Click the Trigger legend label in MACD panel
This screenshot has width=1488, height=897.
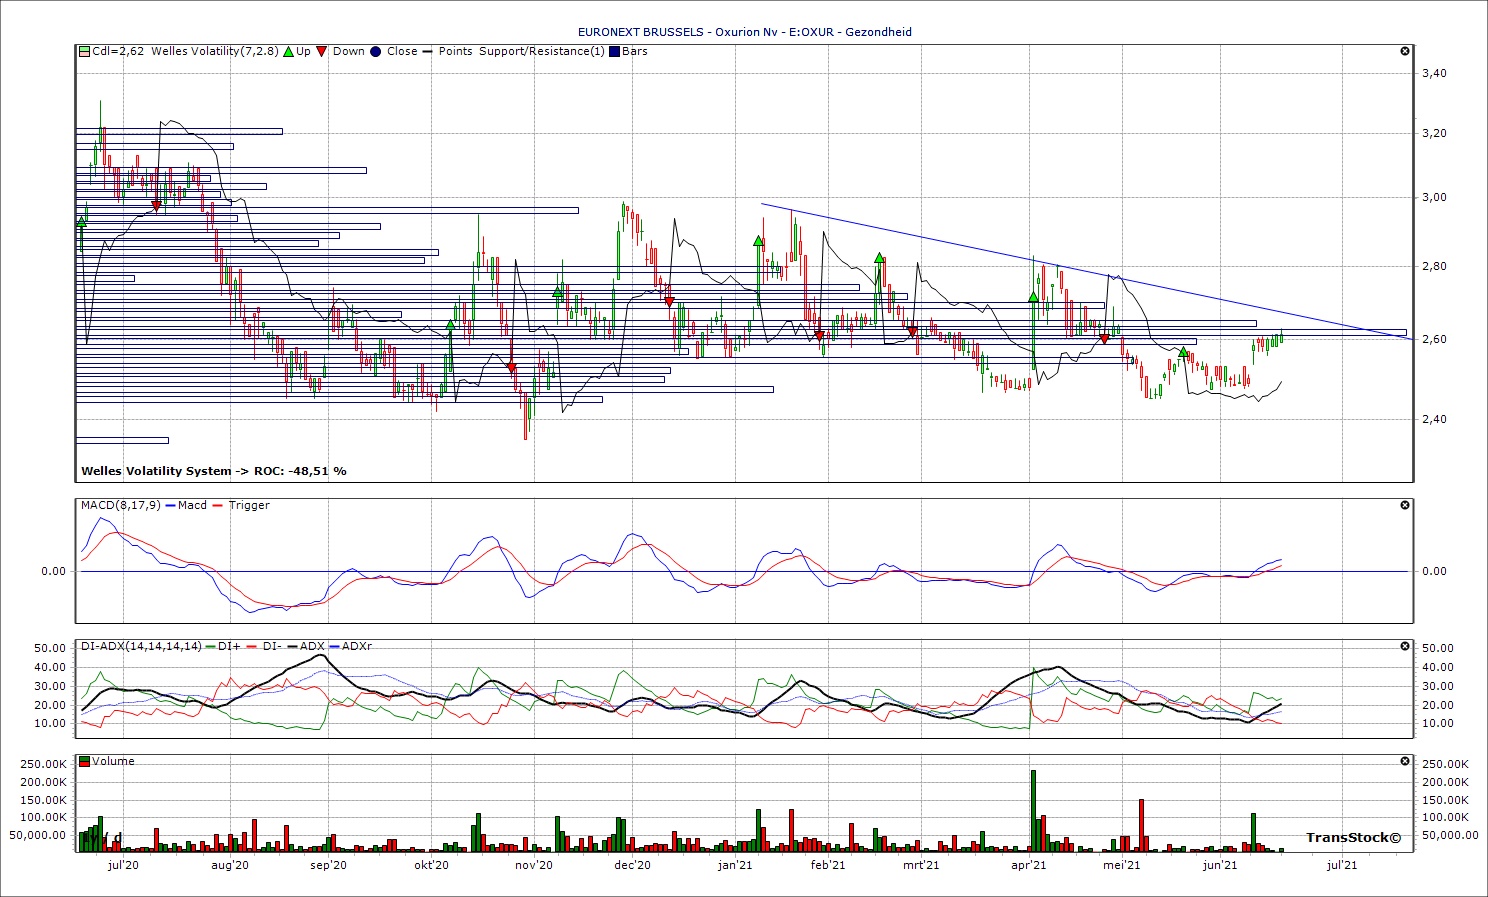tap(249, 505)
